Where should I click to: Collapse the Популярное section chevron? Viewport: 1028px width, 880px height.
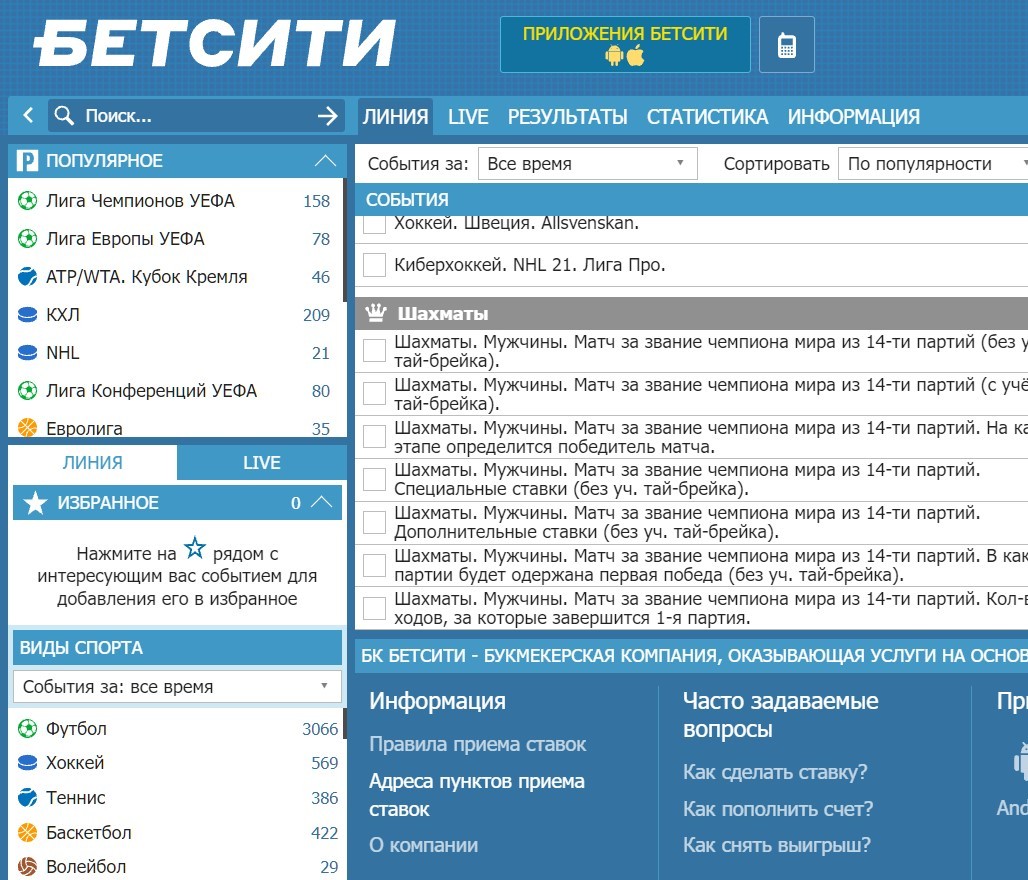coord(325,161)
